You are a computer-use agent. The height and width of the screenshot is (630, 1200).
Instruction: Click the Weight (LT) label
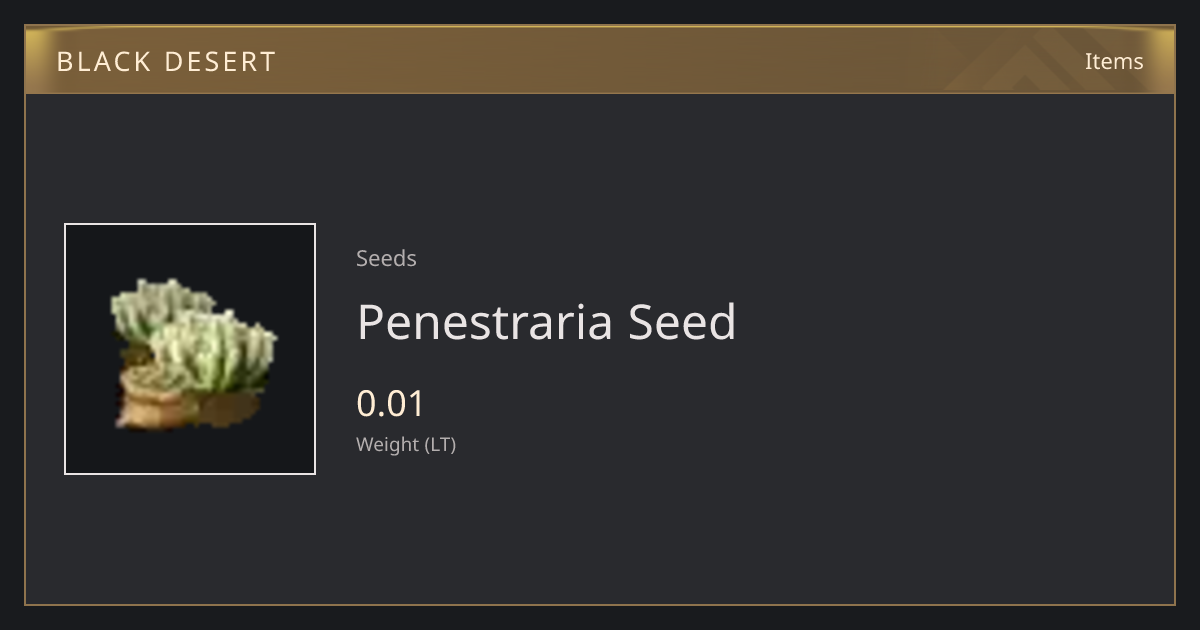tap(406, 445)
